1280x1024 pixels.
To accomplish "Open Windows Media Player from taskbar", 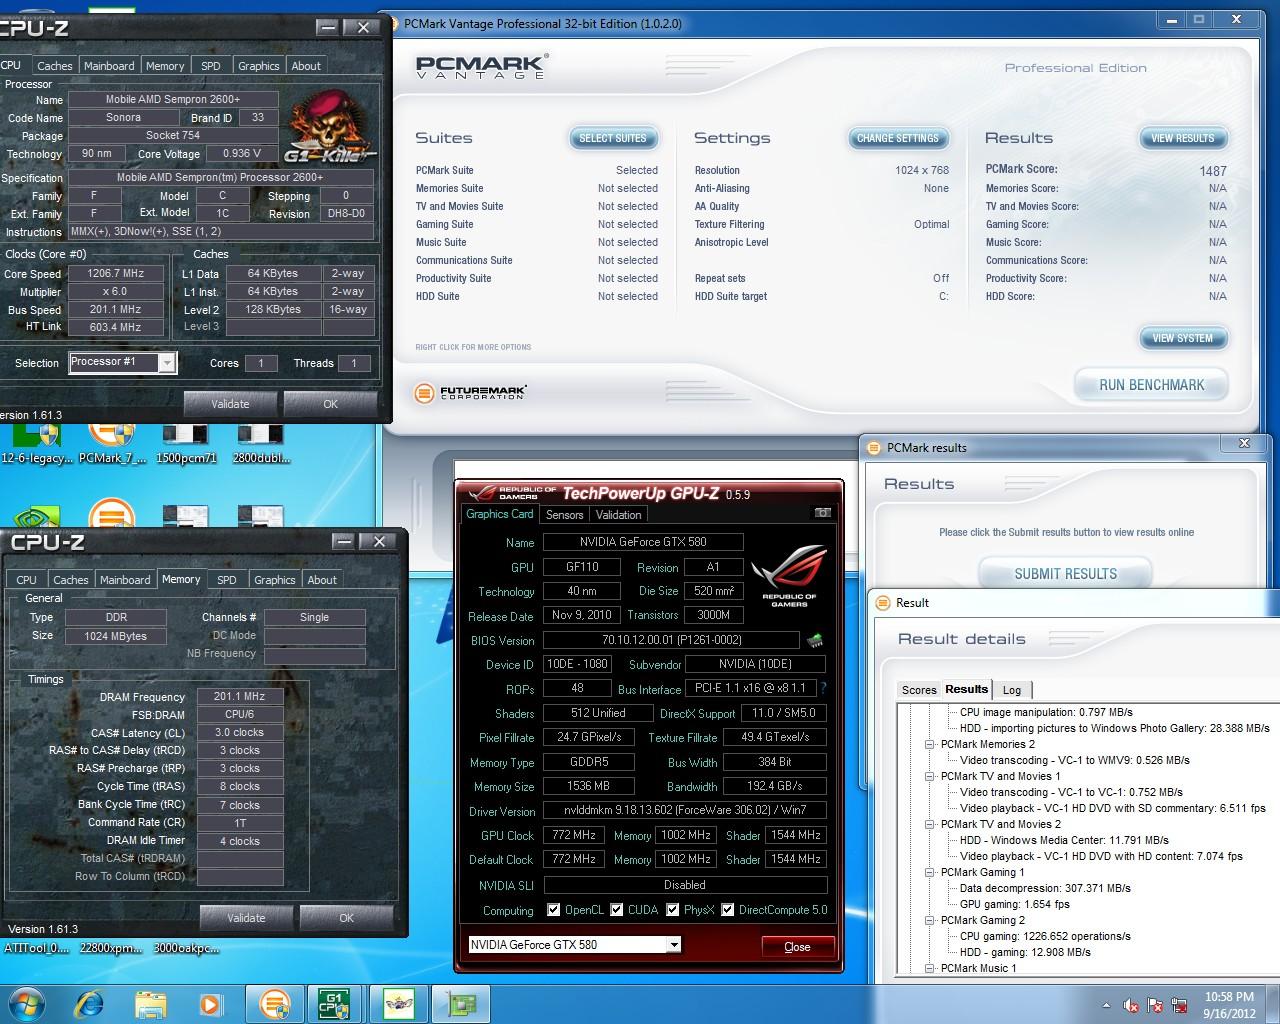I will click(x=210, y=1003).
